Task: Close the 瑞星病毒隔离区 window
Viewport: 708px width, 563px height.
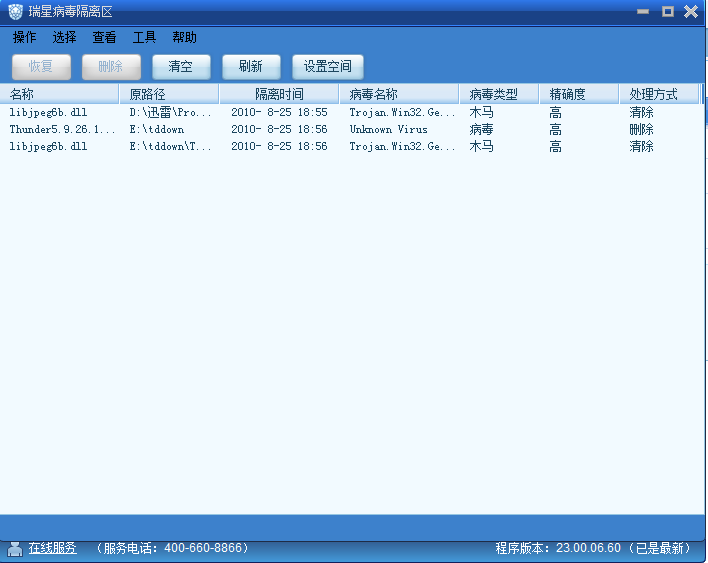Action: [x=691, y=11]
